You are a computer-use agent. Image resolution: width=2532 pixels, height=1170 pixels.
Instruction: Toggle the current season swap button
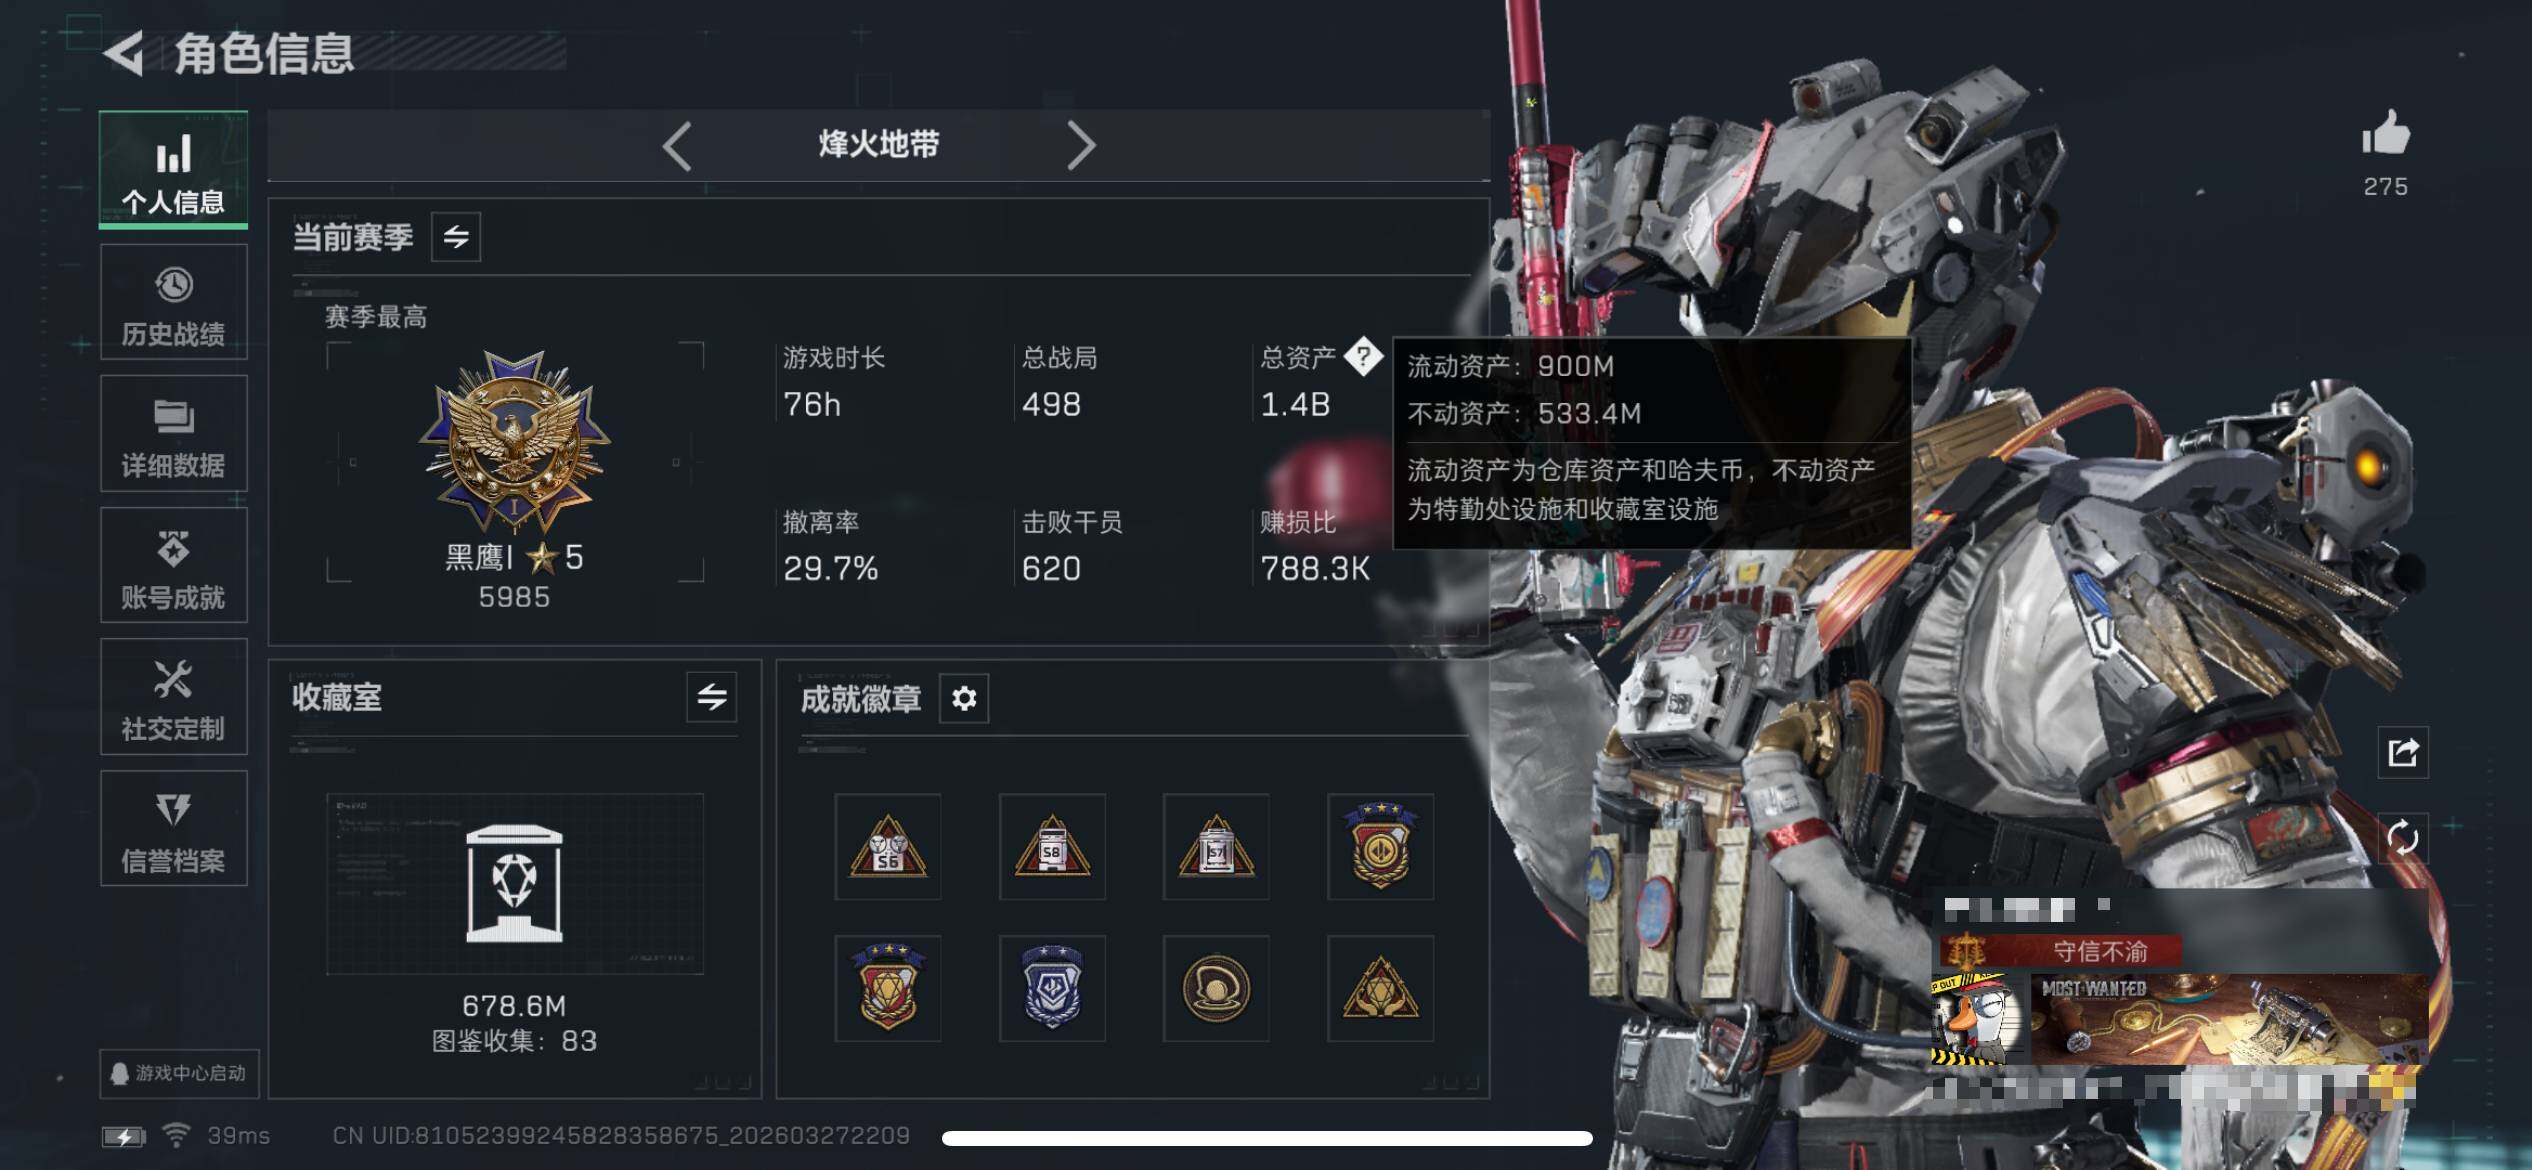point(456,237)
